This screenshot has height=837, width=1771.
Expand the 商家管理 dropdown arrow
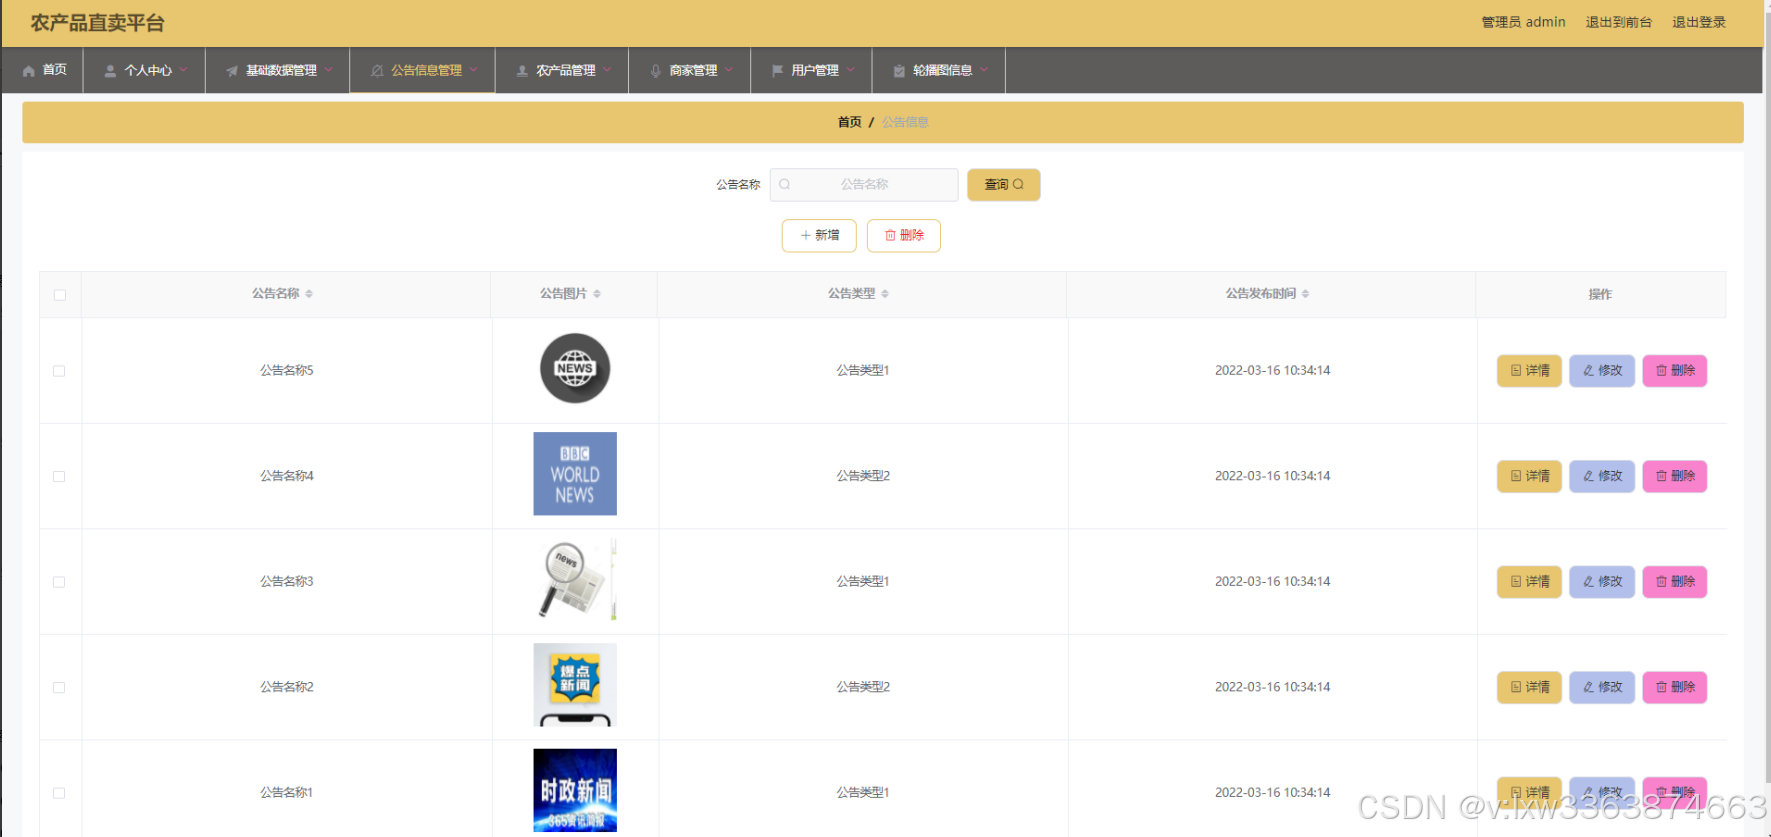pyautogui.click(x=729, y=70)
